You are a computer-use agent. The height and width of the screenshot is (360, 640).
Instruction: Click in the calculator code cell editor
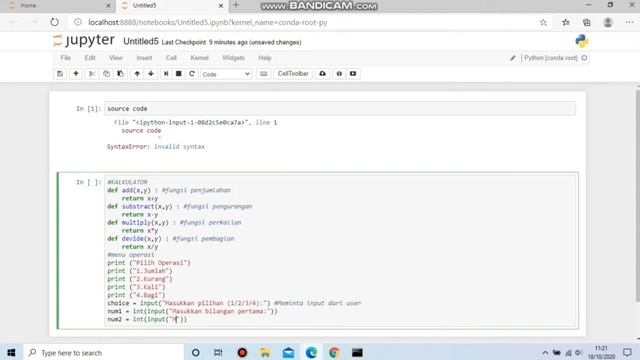click(x=341, y=251)
